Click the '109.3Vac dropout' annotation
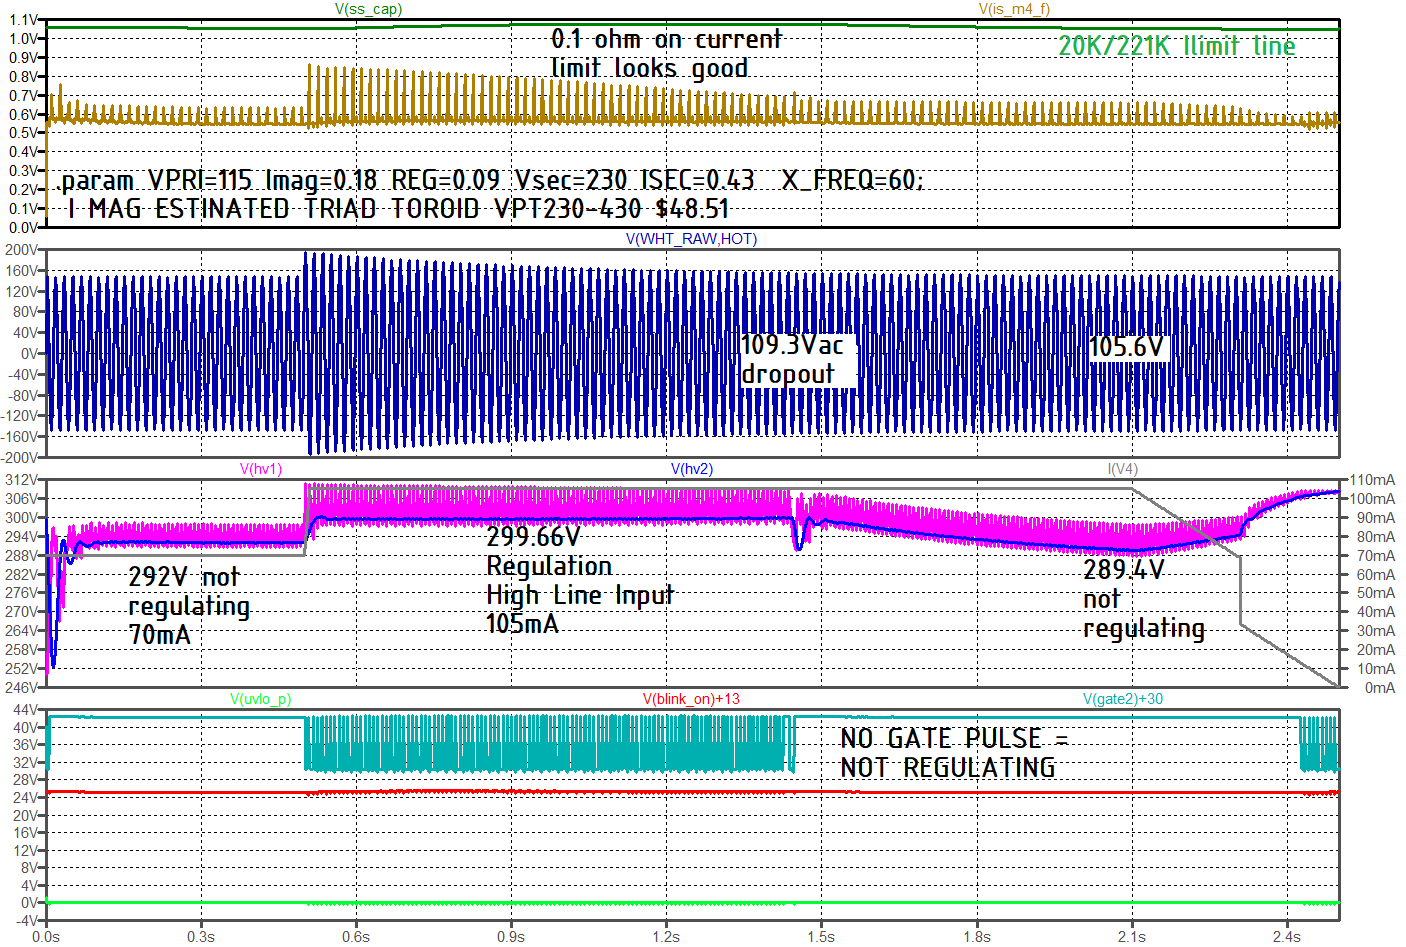This screenshot has height=947, width=1406. [x=793, y=360]
